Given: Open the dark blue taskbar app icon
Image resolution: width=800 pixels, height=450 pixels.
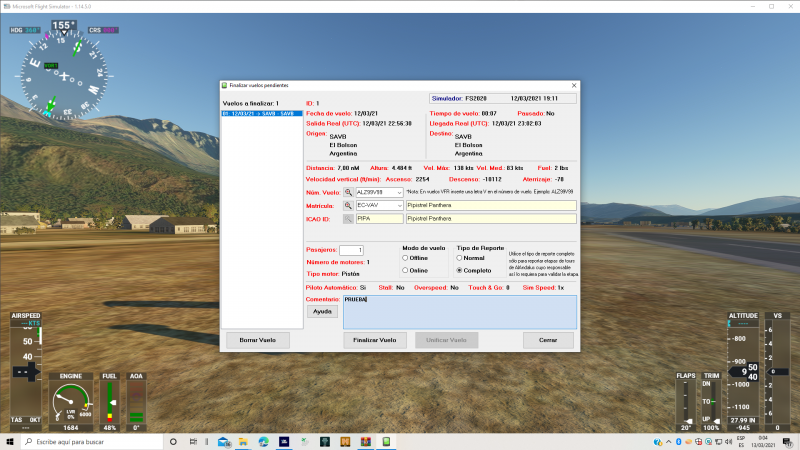Looking at the screenshot, I should (x=284, y=442).
